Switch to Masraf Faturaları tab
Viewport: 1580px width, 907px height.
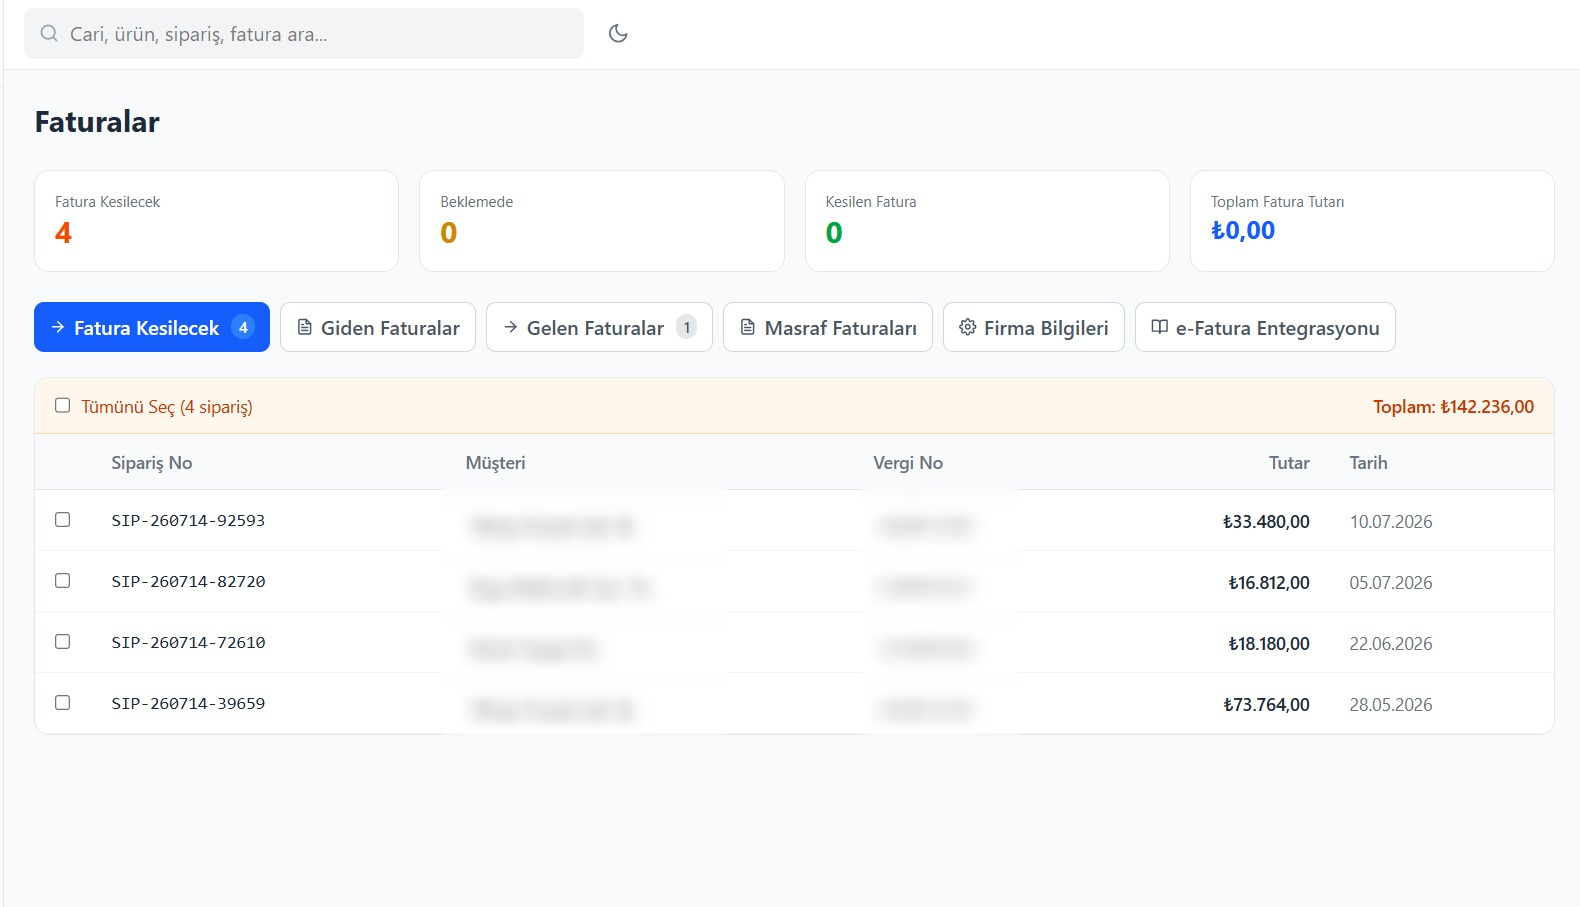coord(828,327)
